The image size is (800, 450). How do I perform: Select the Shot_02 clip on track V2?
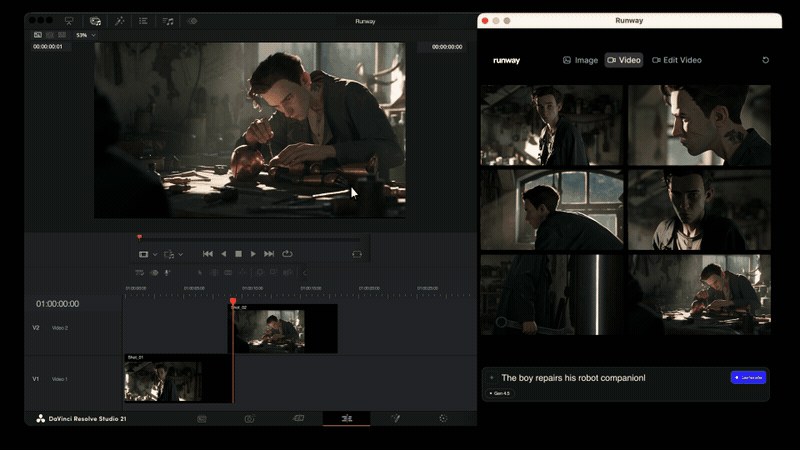click(x=283, y=329)
